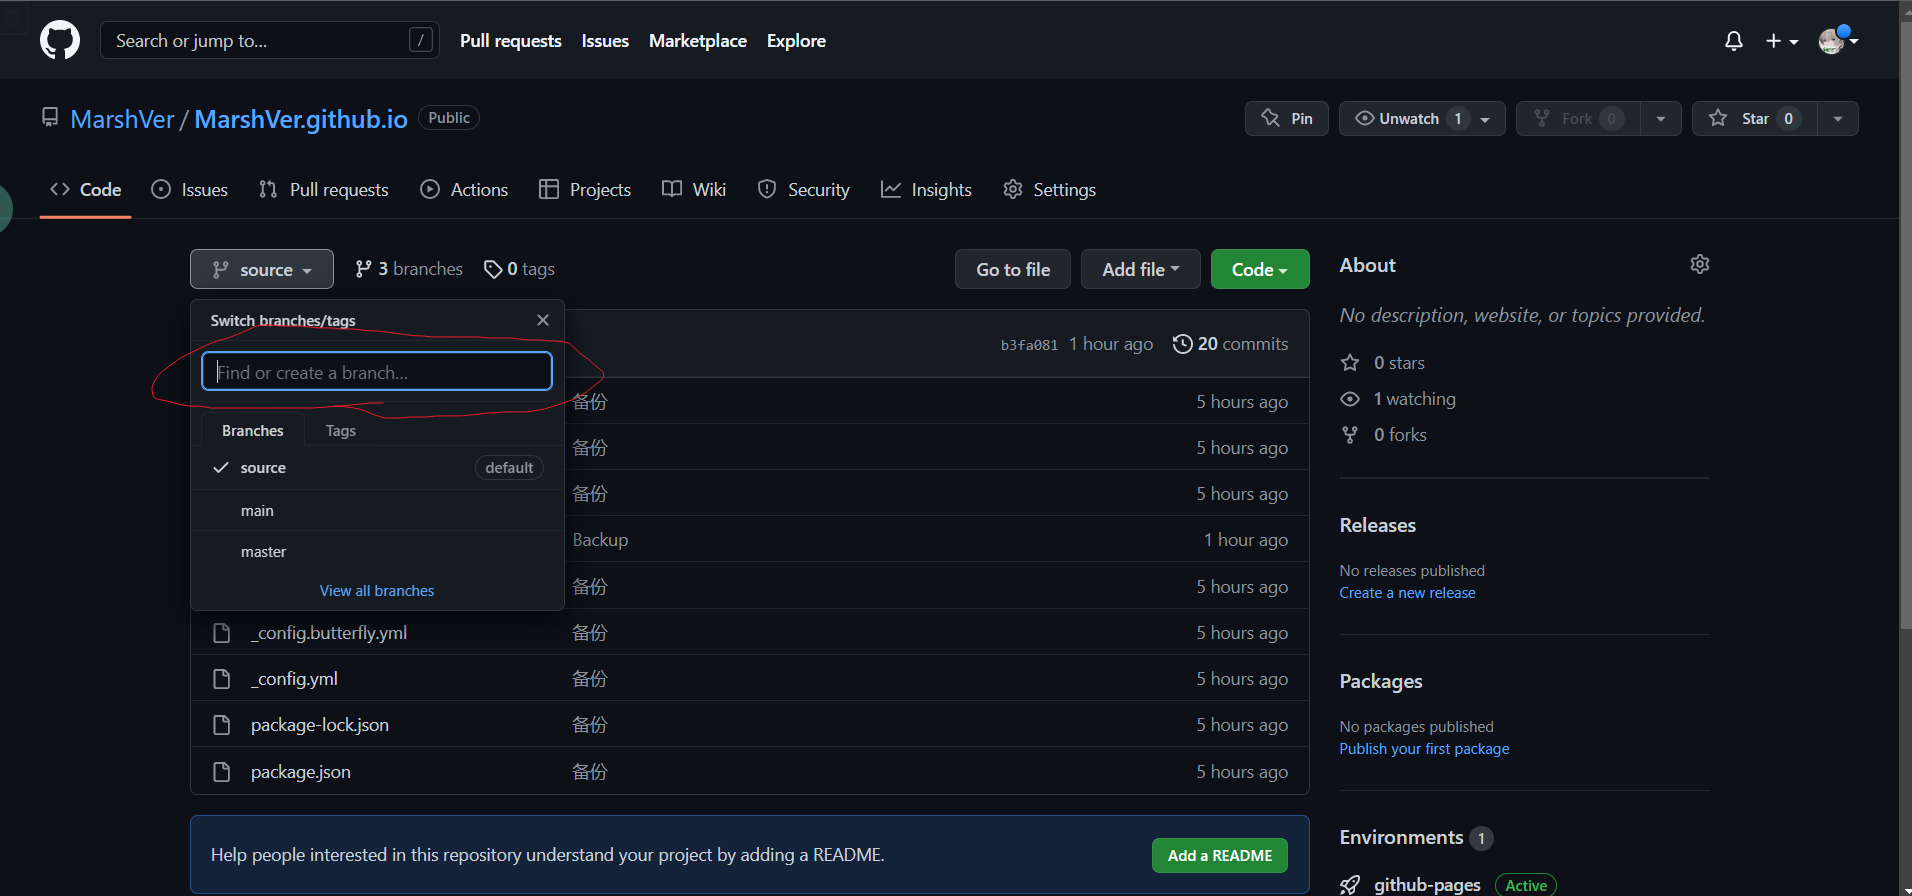The height and width of the screenshot is (896, 1912).
Task: Click Publish your first package link
Action: coord(1424,749)
